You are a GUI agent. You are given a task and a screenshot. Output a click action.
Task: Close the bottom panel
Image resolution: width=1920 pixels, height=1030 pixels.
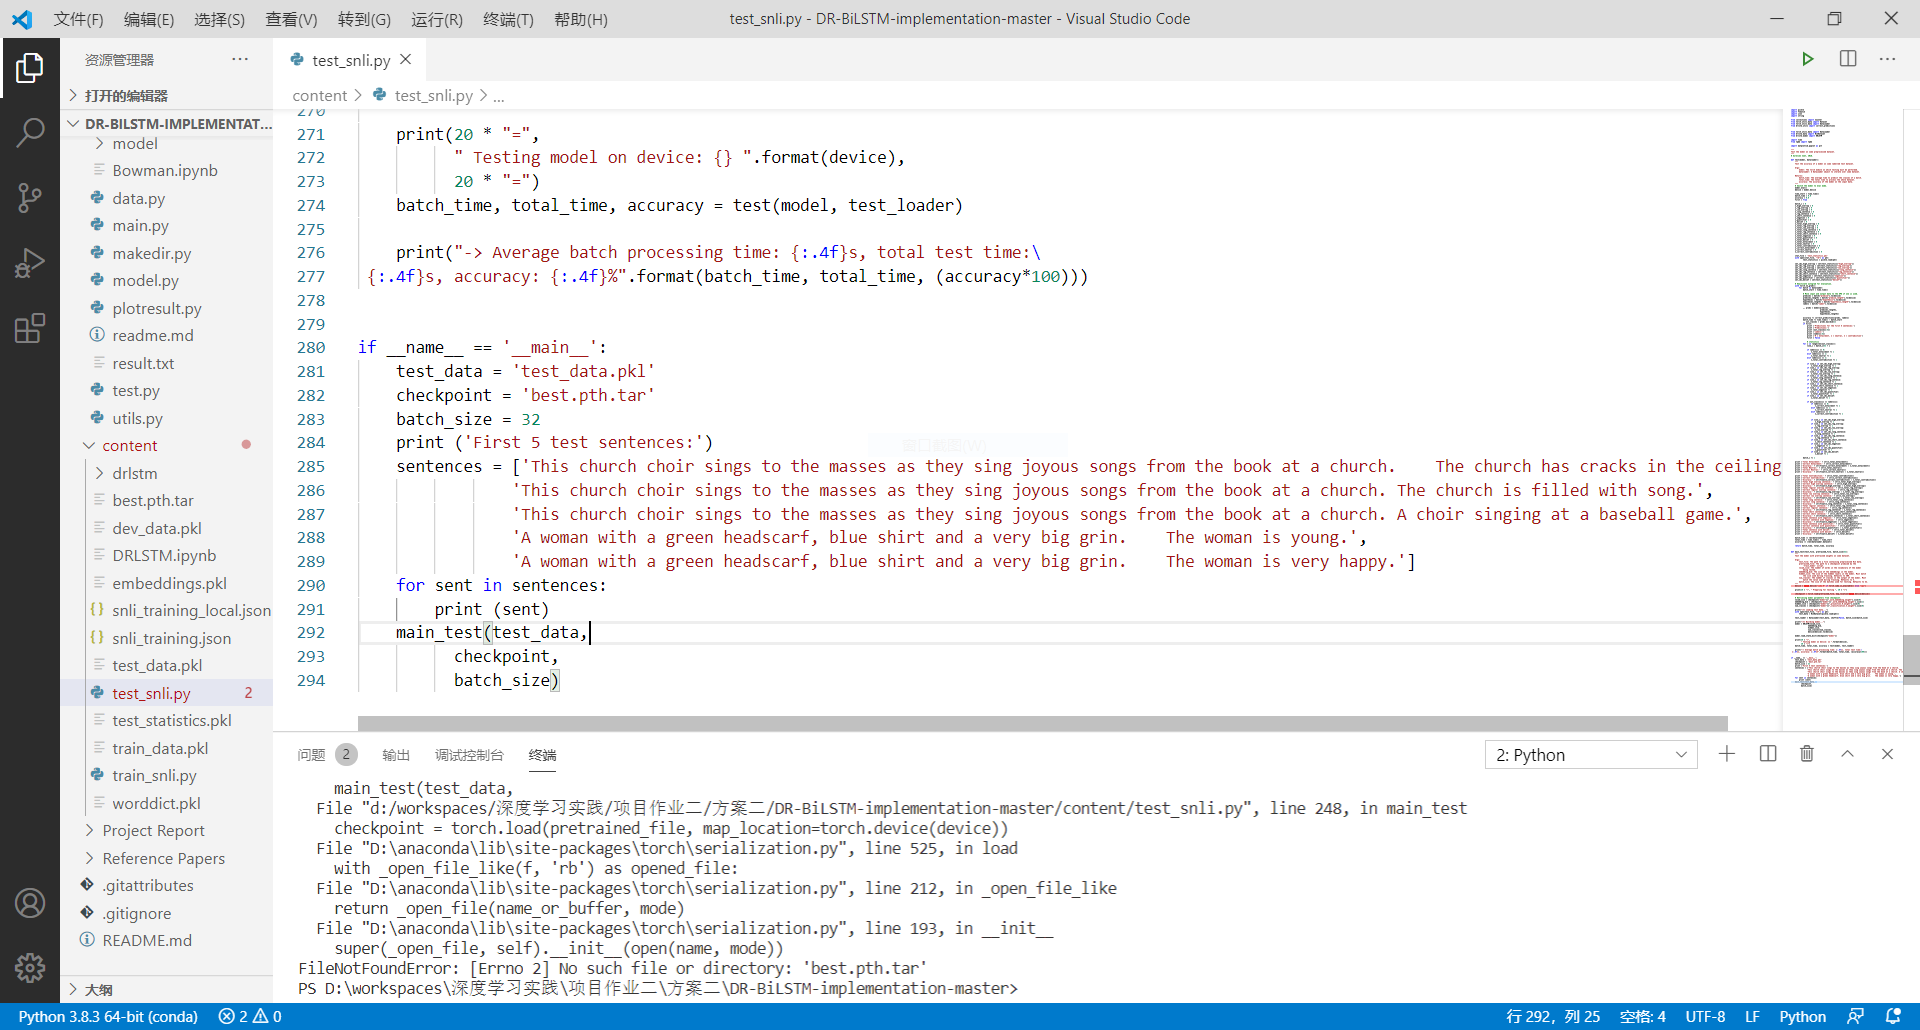point(1887,754)
